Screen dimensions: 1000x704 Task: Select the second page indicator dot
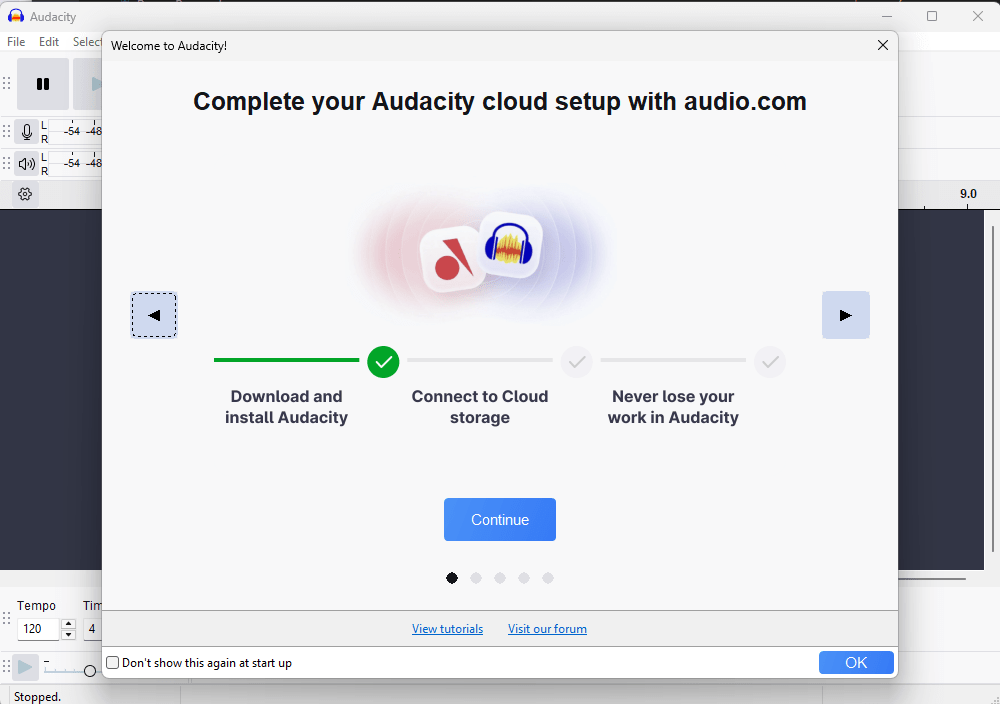click(x=476, y=578)
